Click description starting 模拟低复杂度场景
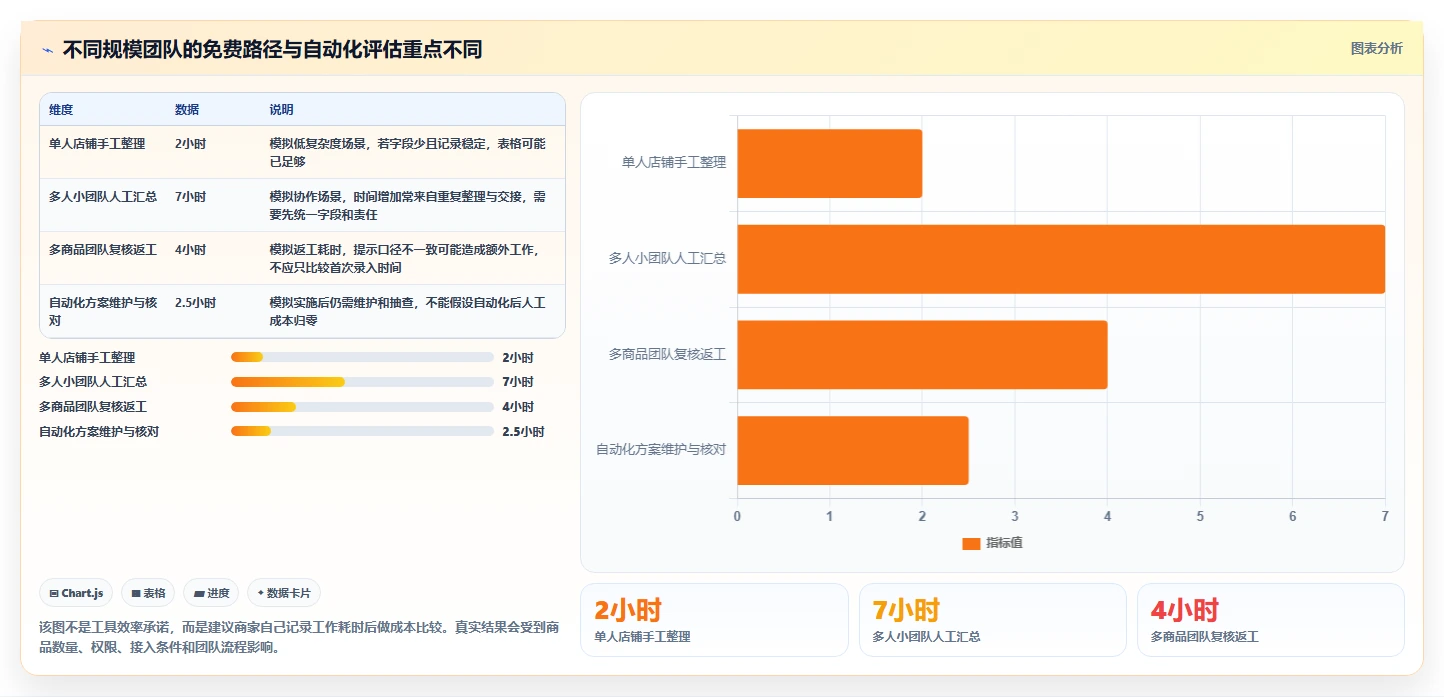The height and width of the screenshot is (697, 1444). pos(408,152)
